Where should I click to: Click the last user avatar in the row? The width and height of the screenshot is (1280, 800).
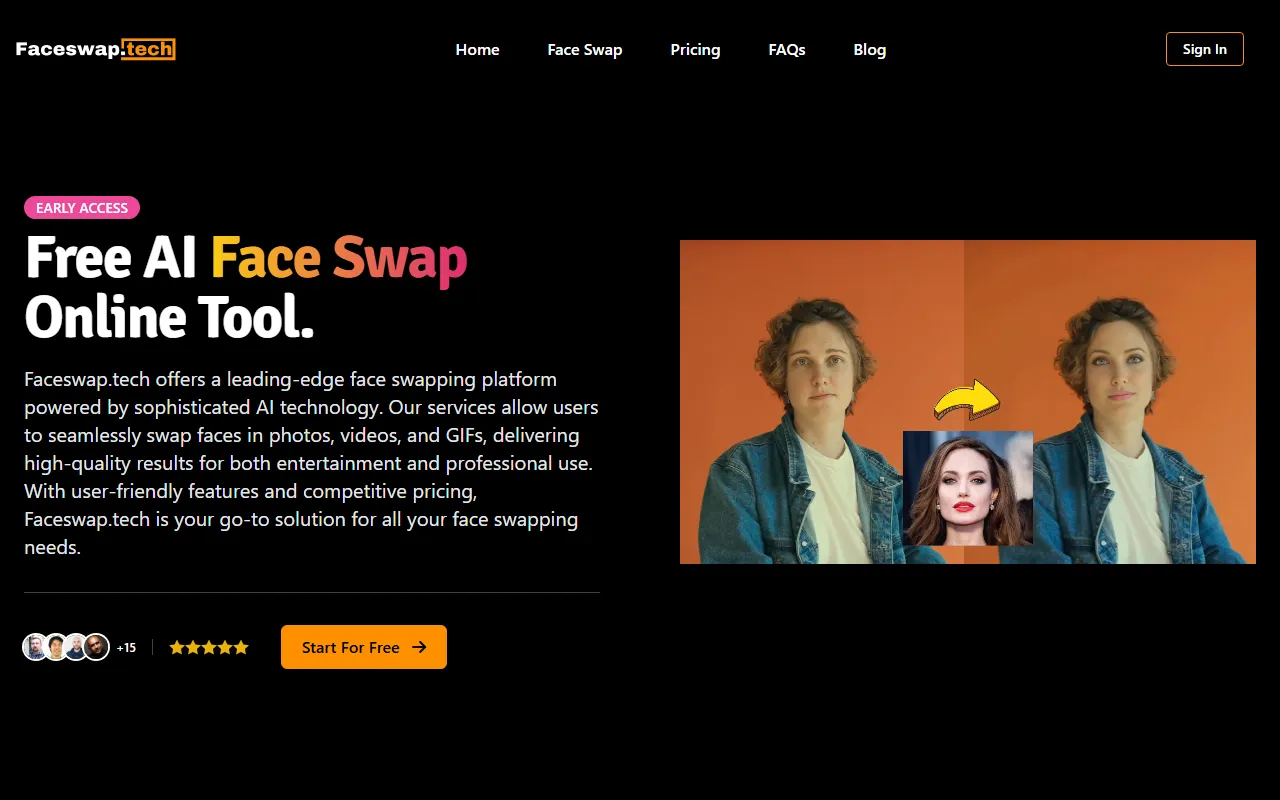point(96,647)
